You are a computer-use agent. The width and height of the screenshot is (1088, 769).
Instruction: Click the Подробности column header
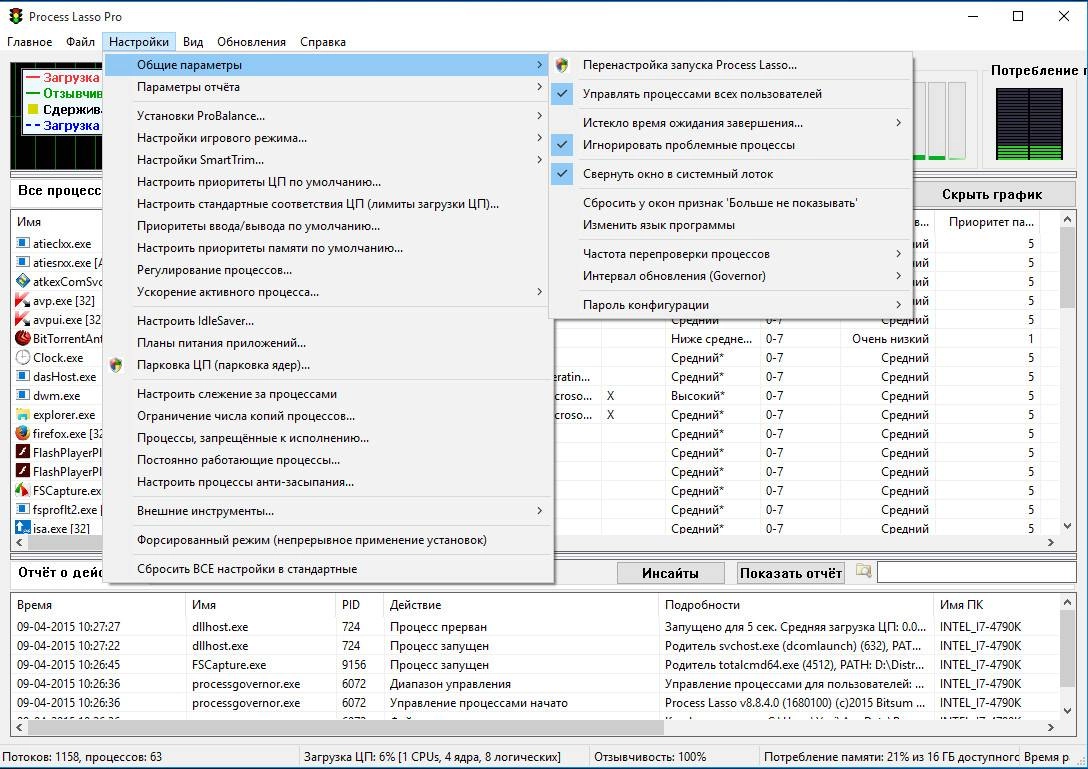tap(795, 605)
